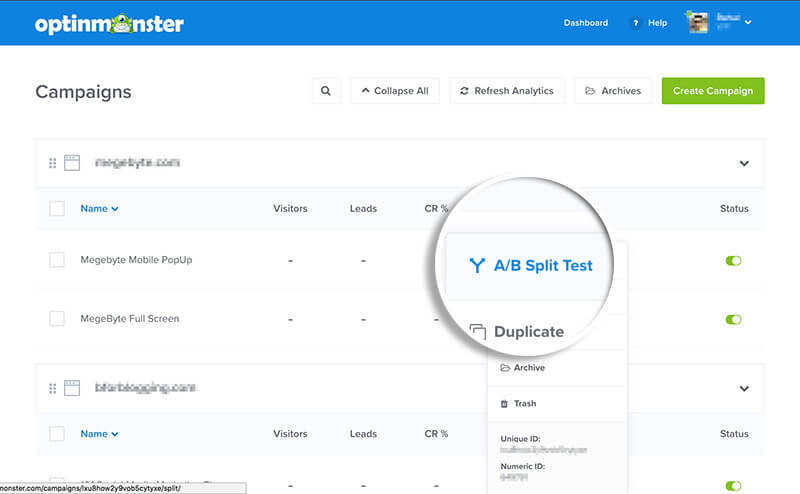This screenshot has height=494, width=800.
Task: Click the Status column header in second table
Action: pyautogui.click(x=734, y=434)
